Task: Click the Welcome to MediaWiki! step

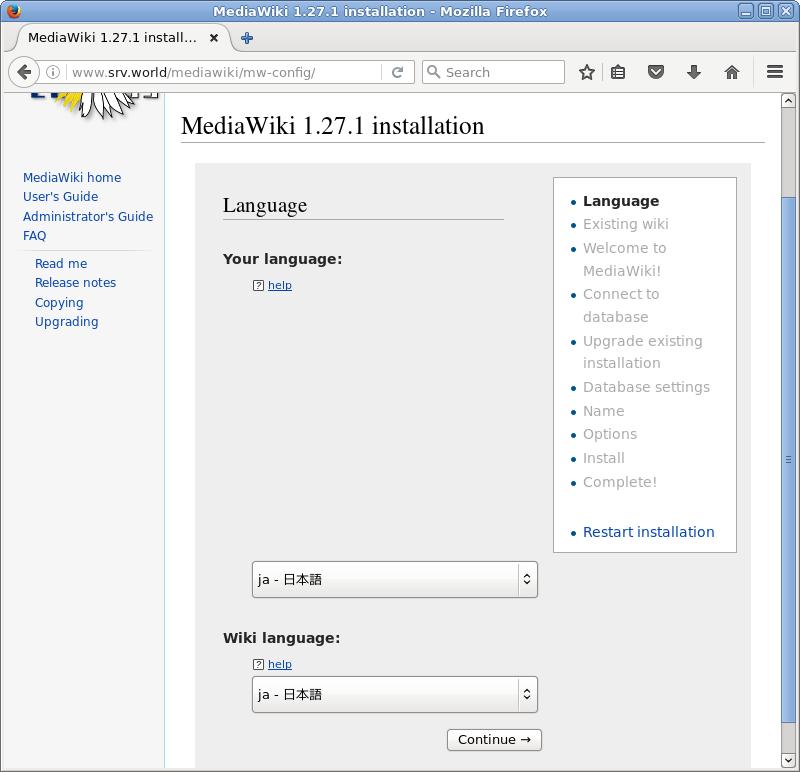Action: (624, 260)
